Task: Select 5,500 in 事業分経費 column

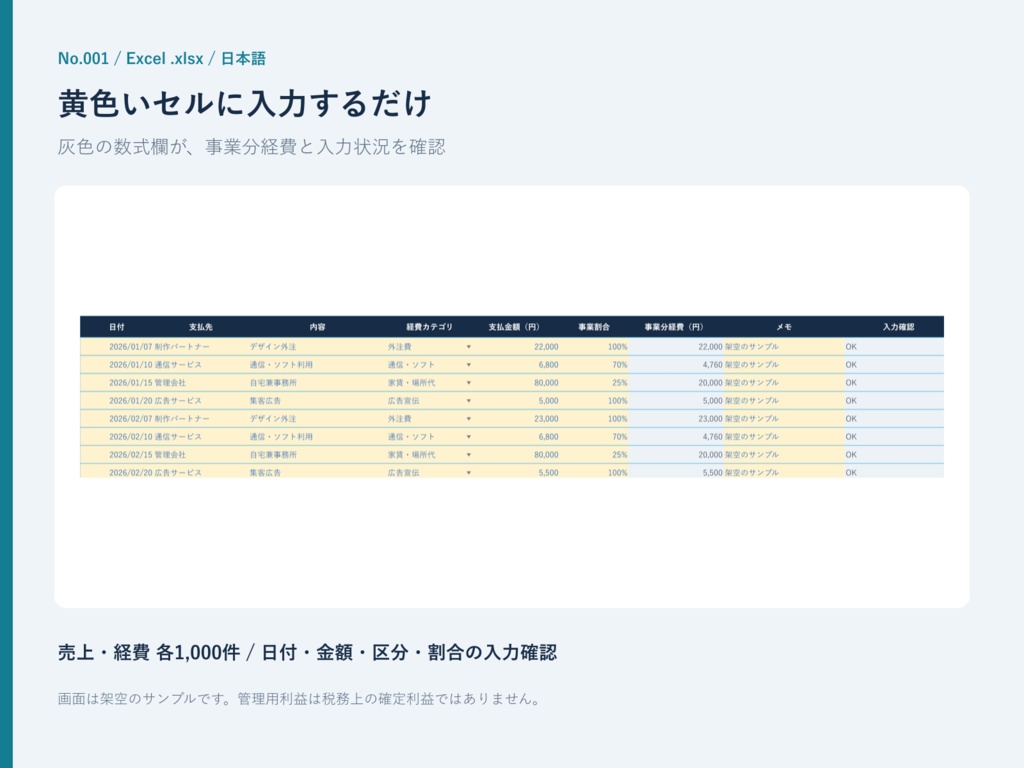Action: 712,473
